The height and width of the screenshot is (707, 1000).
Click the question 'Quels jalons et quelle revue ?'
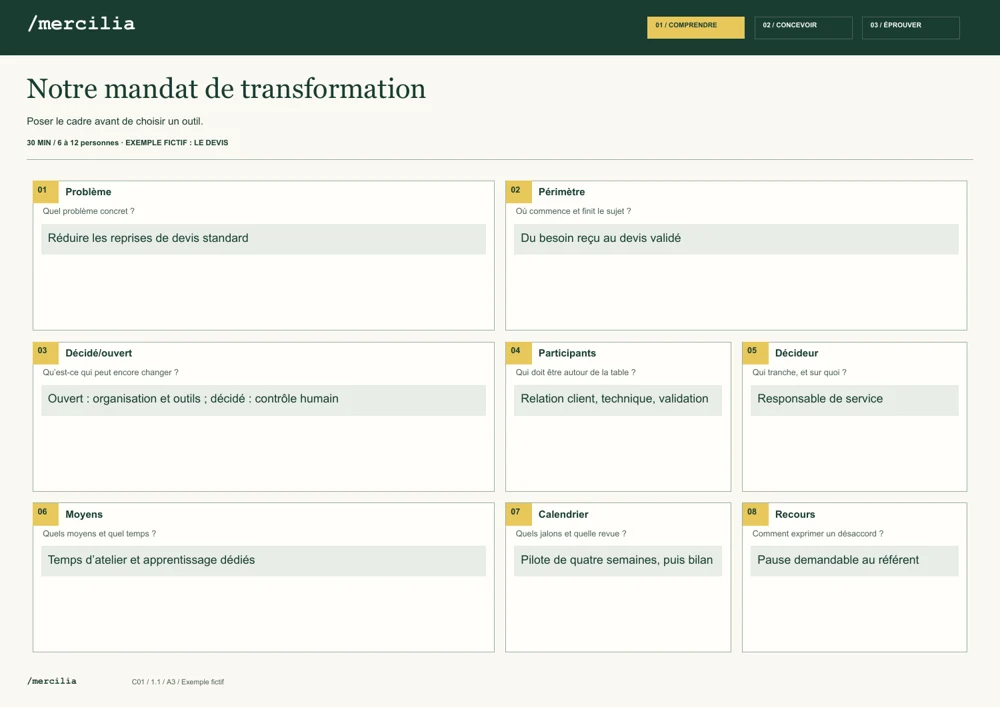tap(571, 534)
